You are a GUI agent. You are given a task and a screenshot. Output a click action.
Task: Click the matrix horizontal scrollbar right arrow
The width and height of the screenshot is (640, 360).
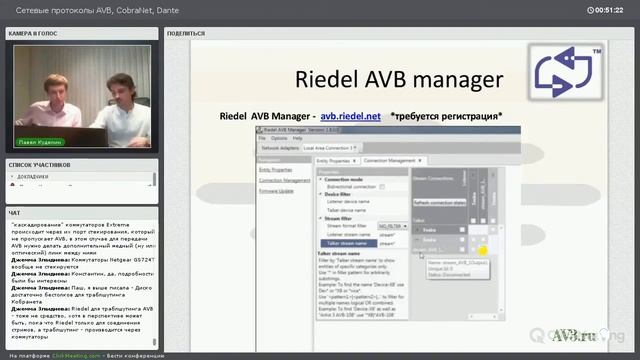tap(494, 316)
